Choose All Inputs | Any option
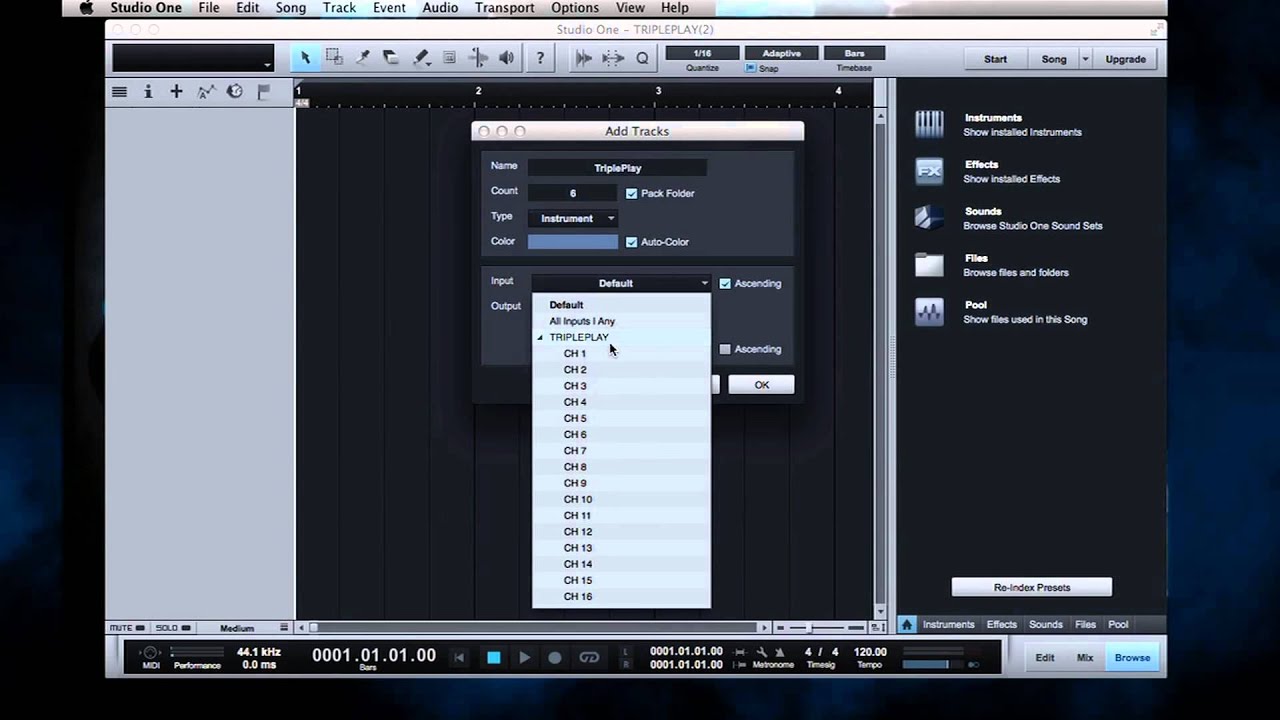Viewport: 1280px width, 720px height. pyautogui.click(x=622, y=321)
